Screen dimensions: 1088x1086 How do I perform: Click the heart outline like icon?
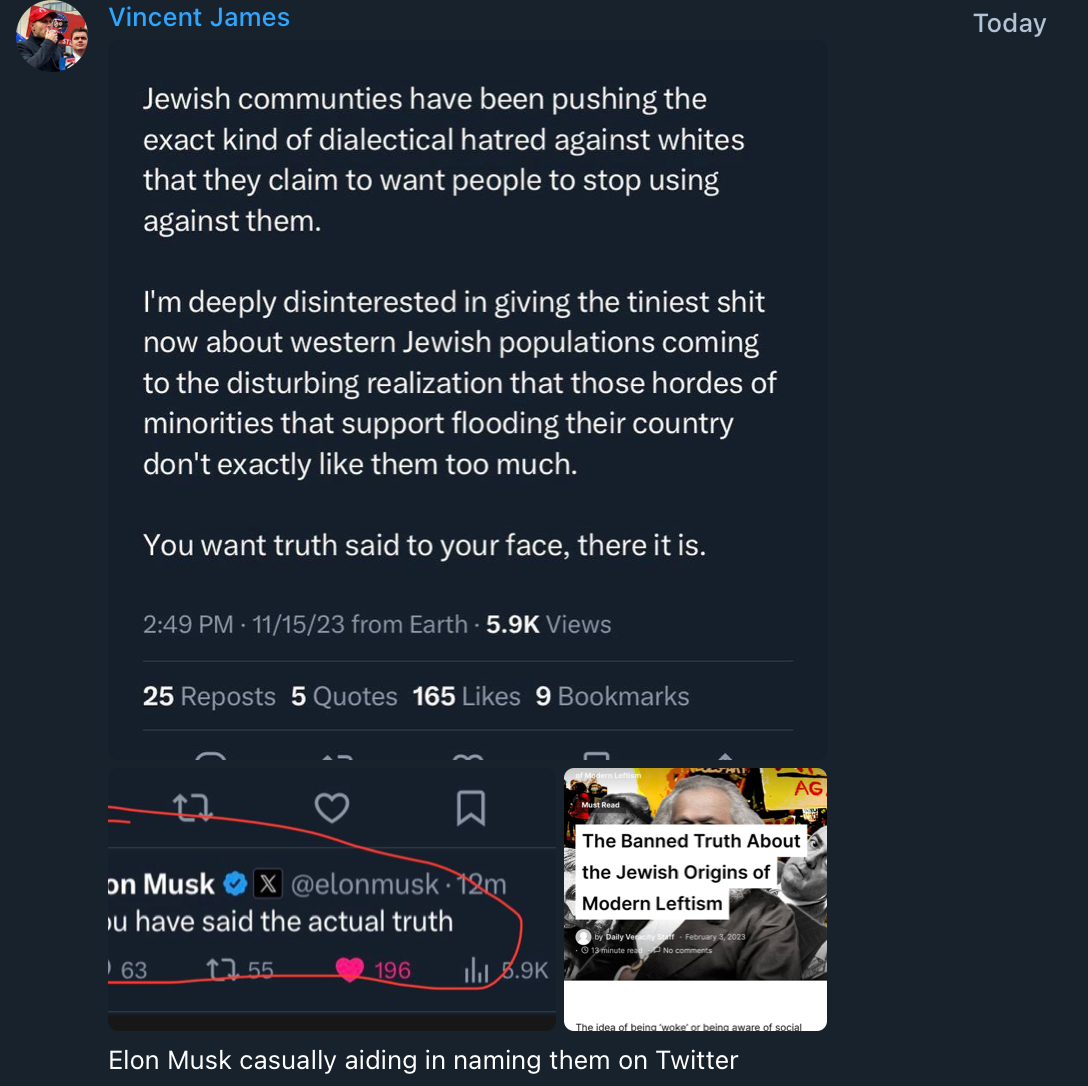coord(332,808)
